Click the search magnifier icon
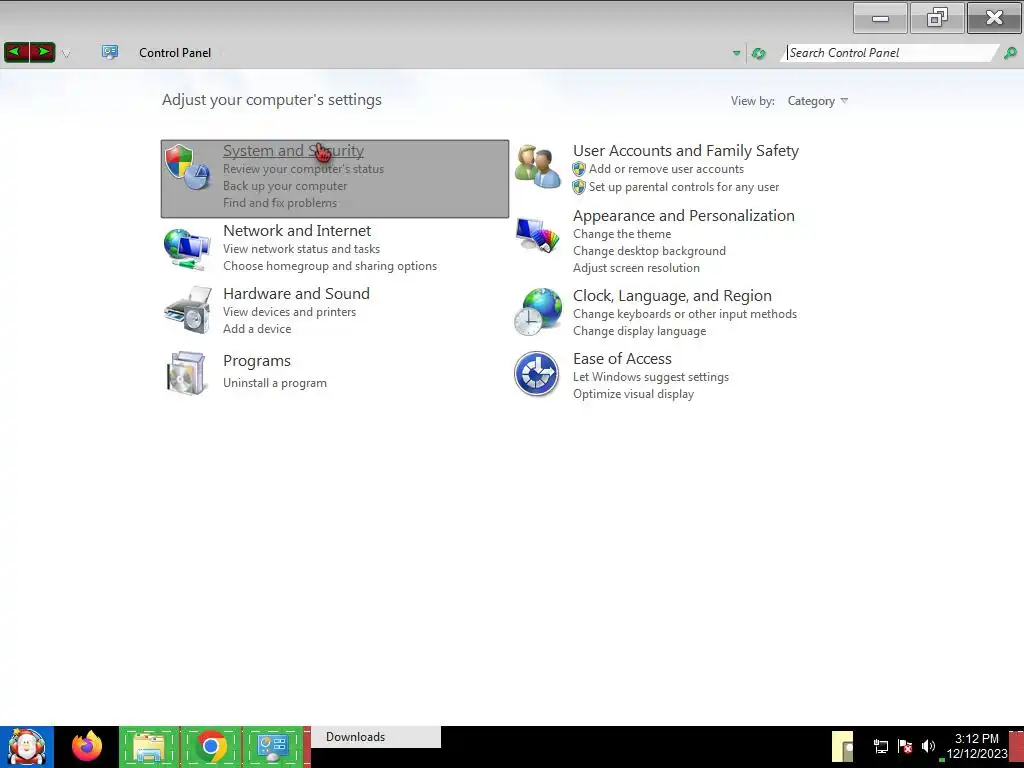 pyautogui.click(x=1010, y=54)
